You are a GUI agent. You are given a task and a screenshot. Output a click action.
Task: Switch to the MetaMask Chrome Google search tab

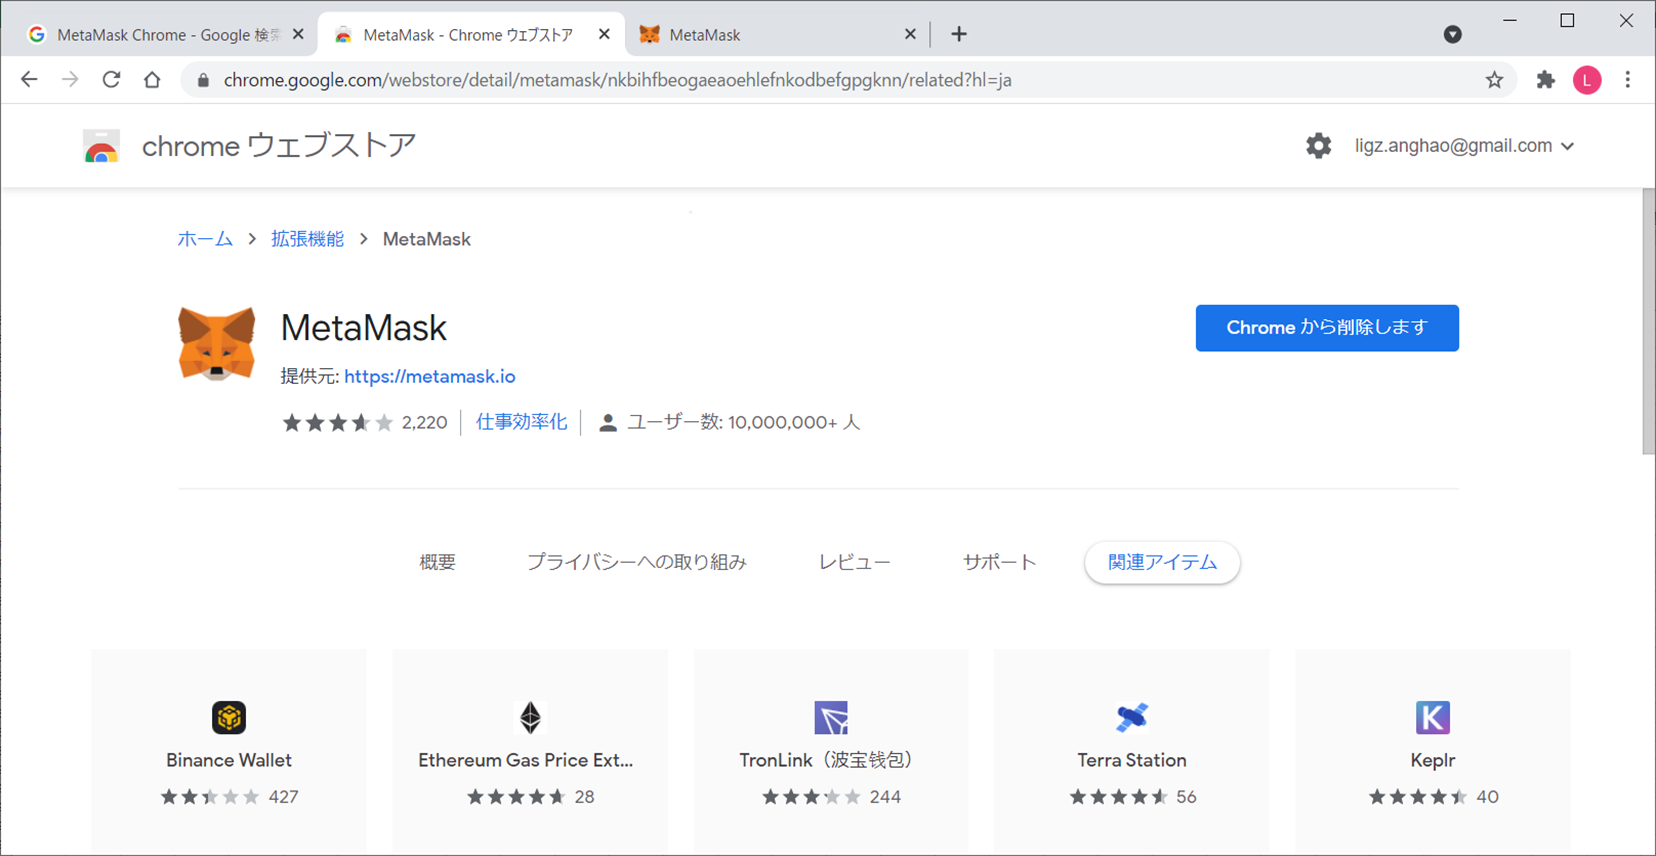[166, 34]
